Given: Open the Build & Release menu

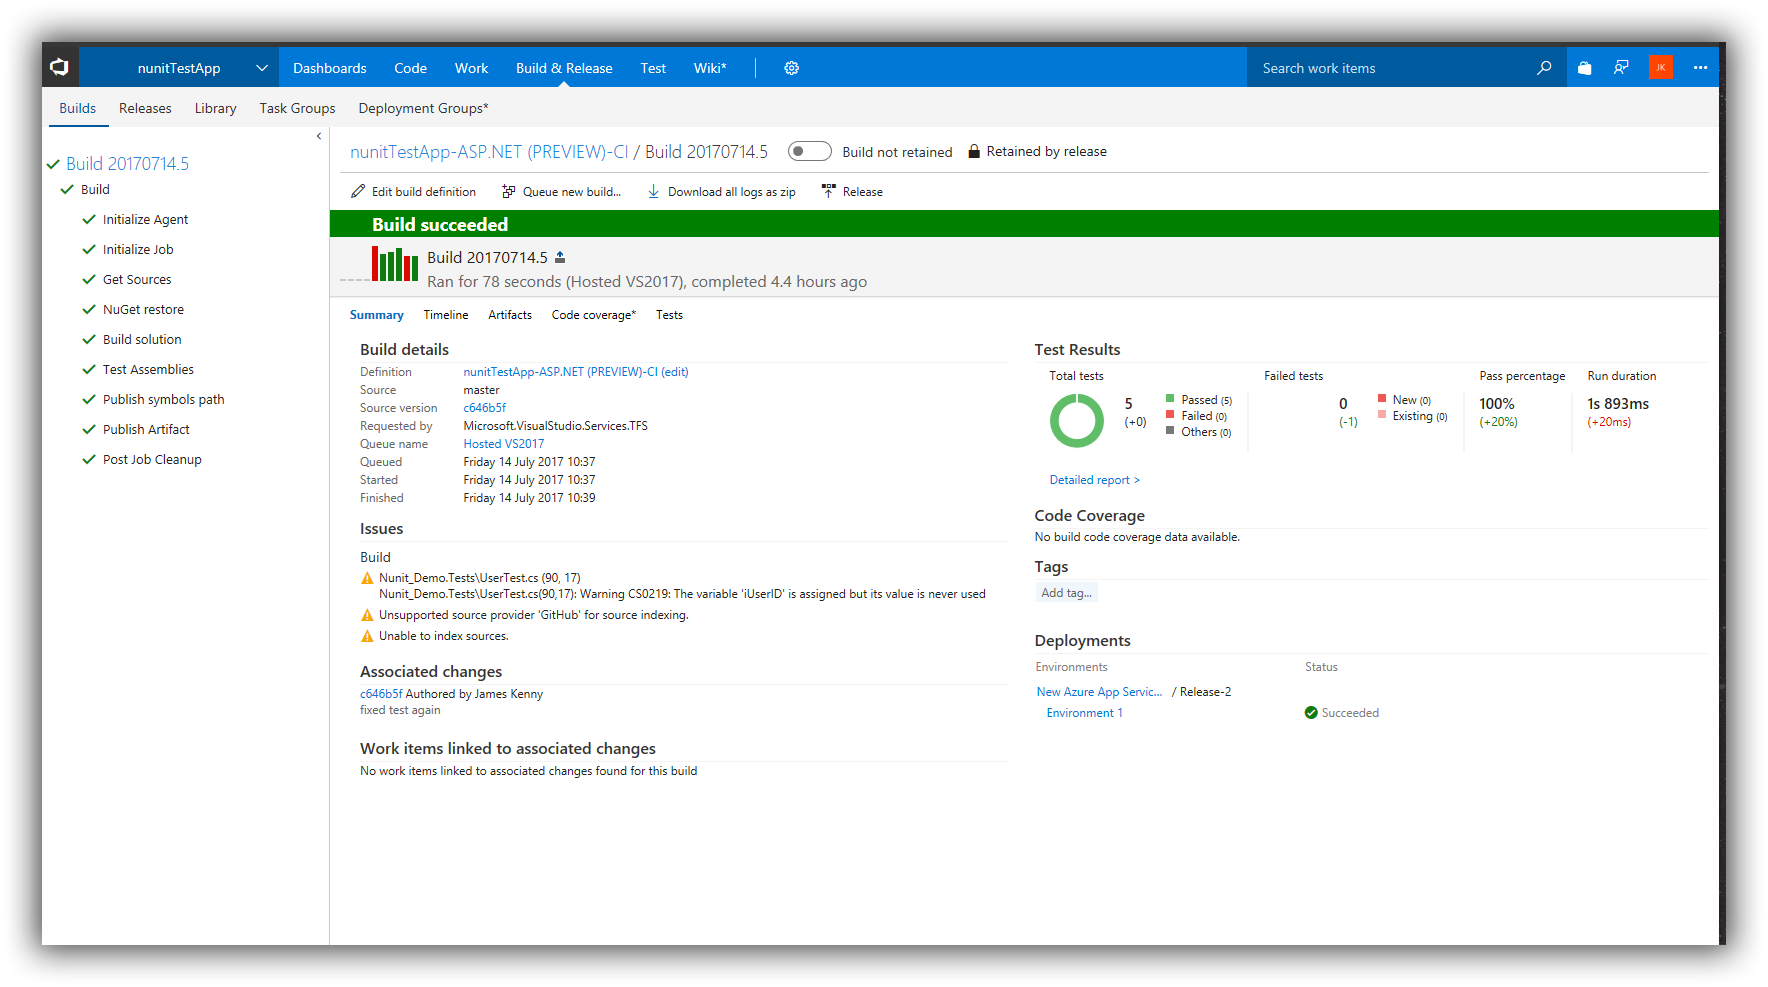Looking at the screenshot, I should click(x=564, y=68).
